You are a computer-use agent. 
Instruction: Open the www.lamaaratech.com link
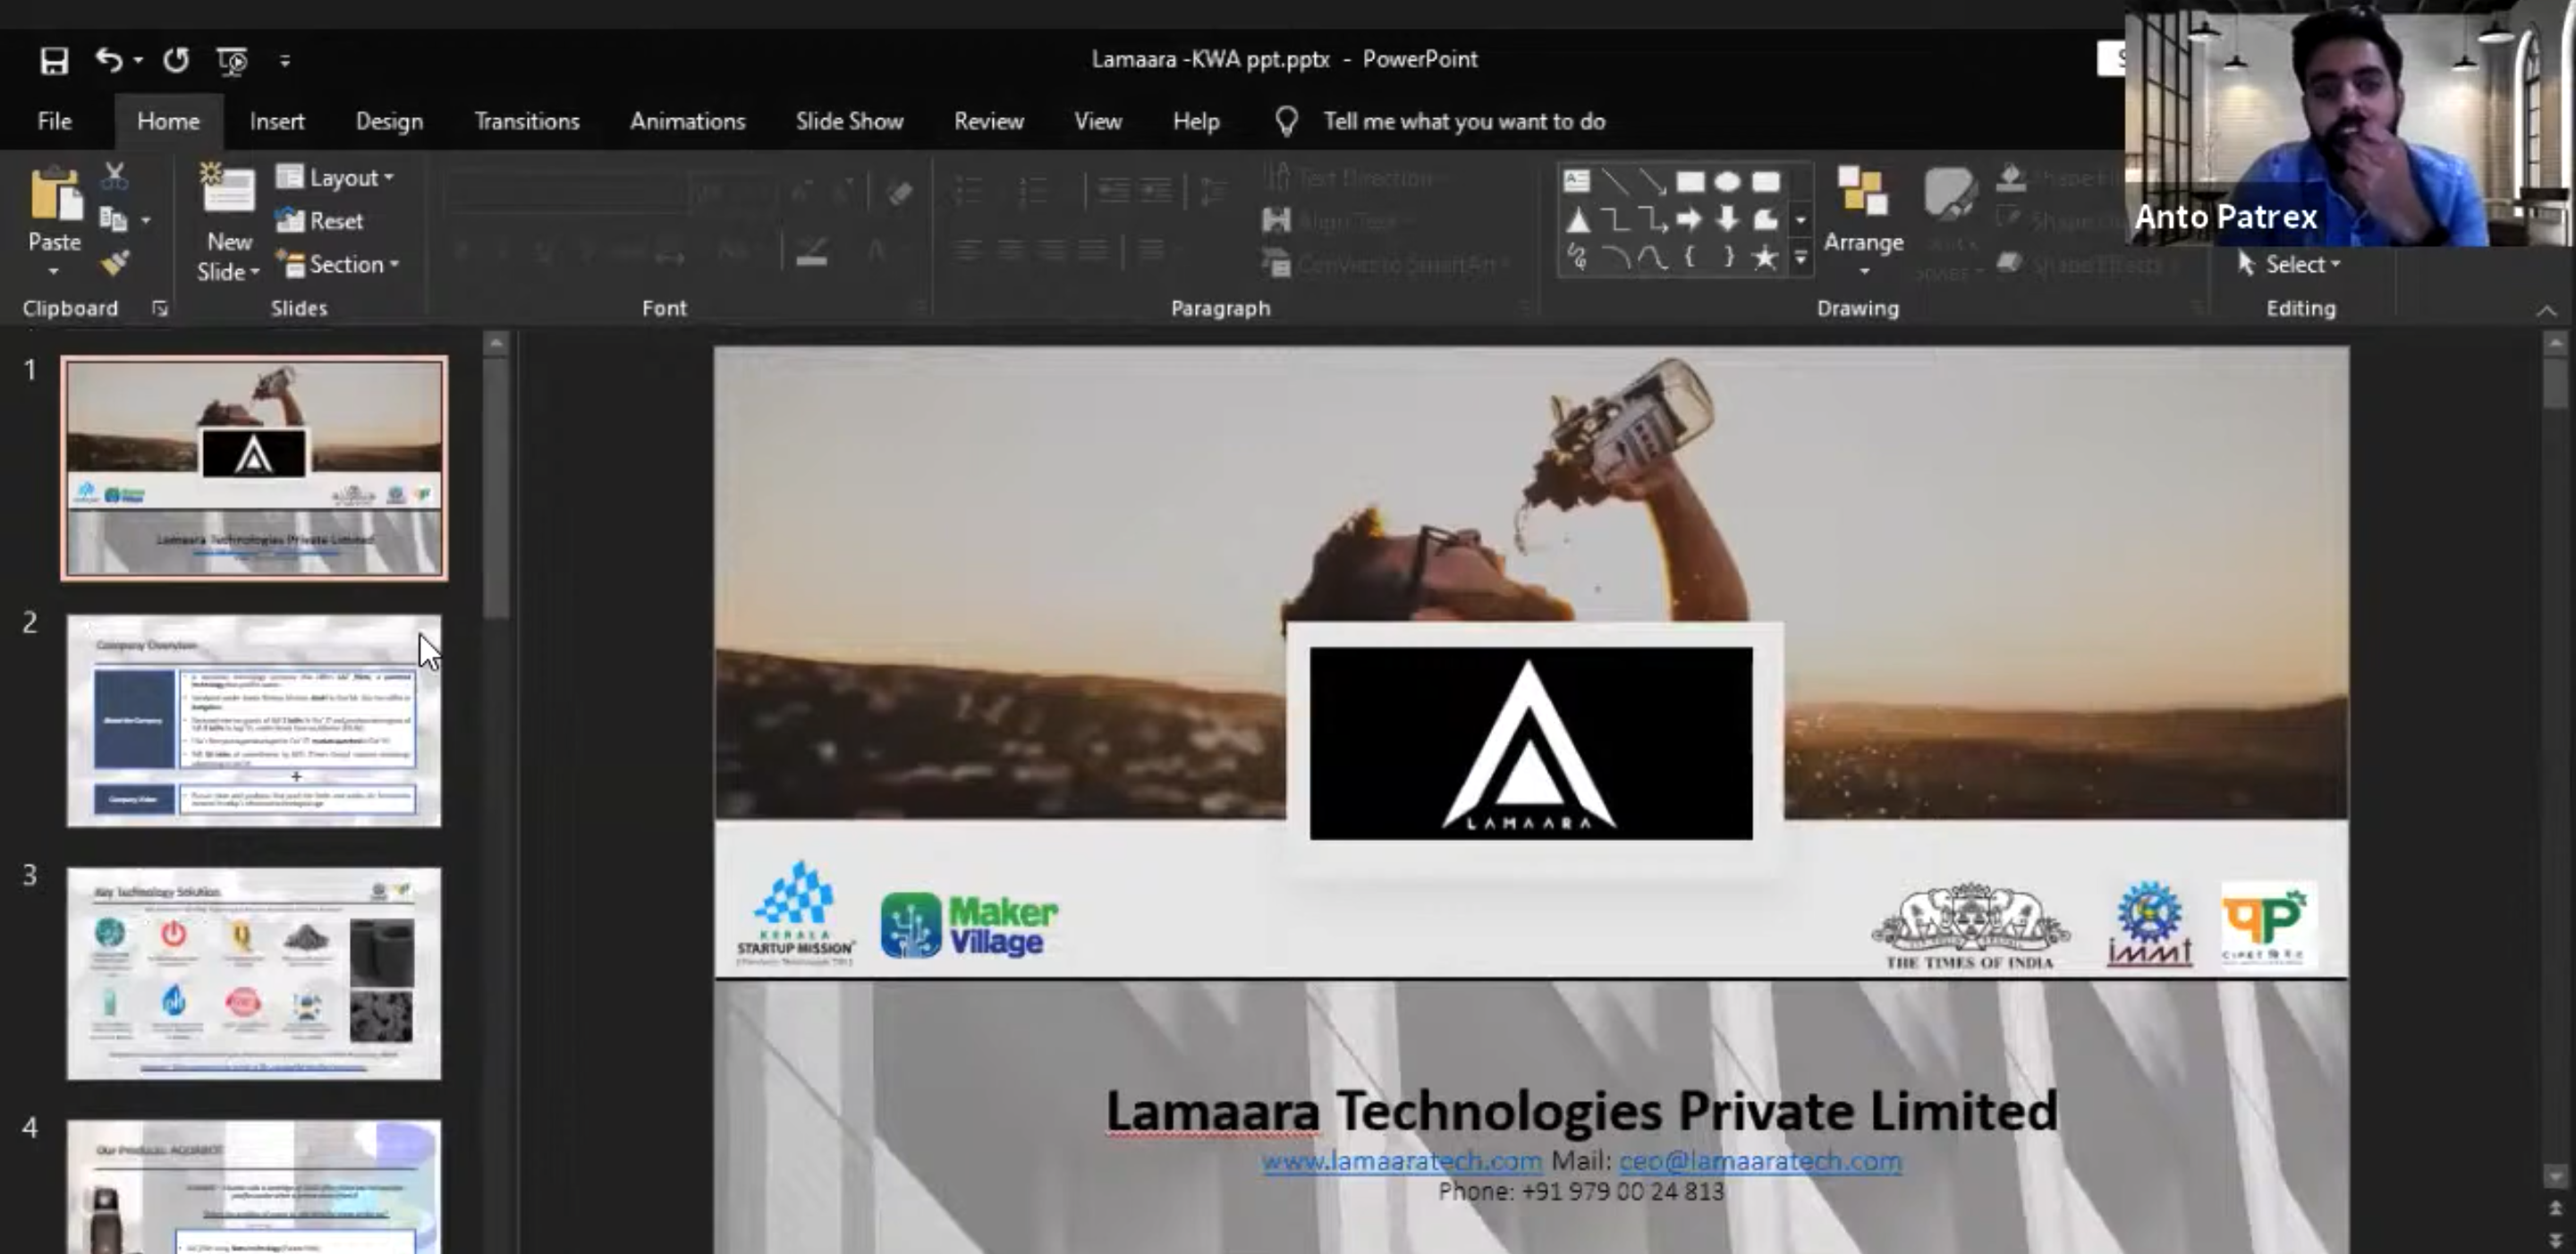pyautogui.click(x=1401, y=1161)
